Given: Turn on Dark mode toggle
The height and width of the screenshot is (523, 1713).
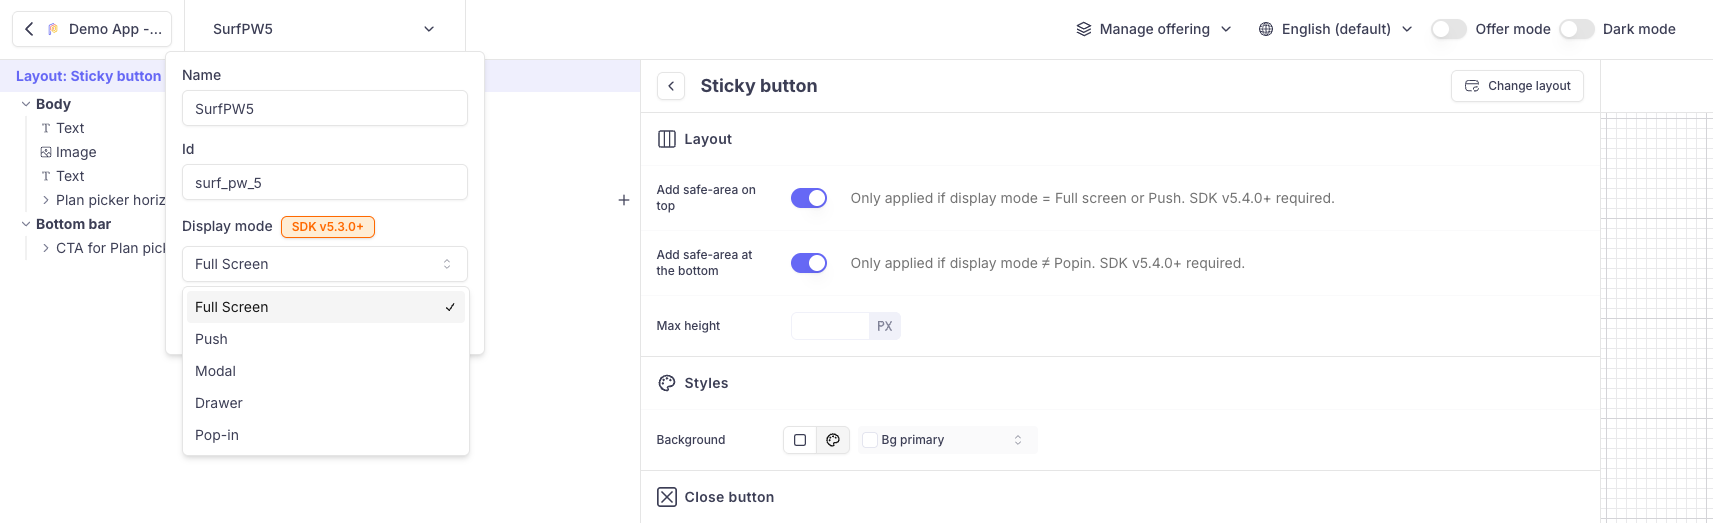Looking at the screenshot, I should point(1576,29).
